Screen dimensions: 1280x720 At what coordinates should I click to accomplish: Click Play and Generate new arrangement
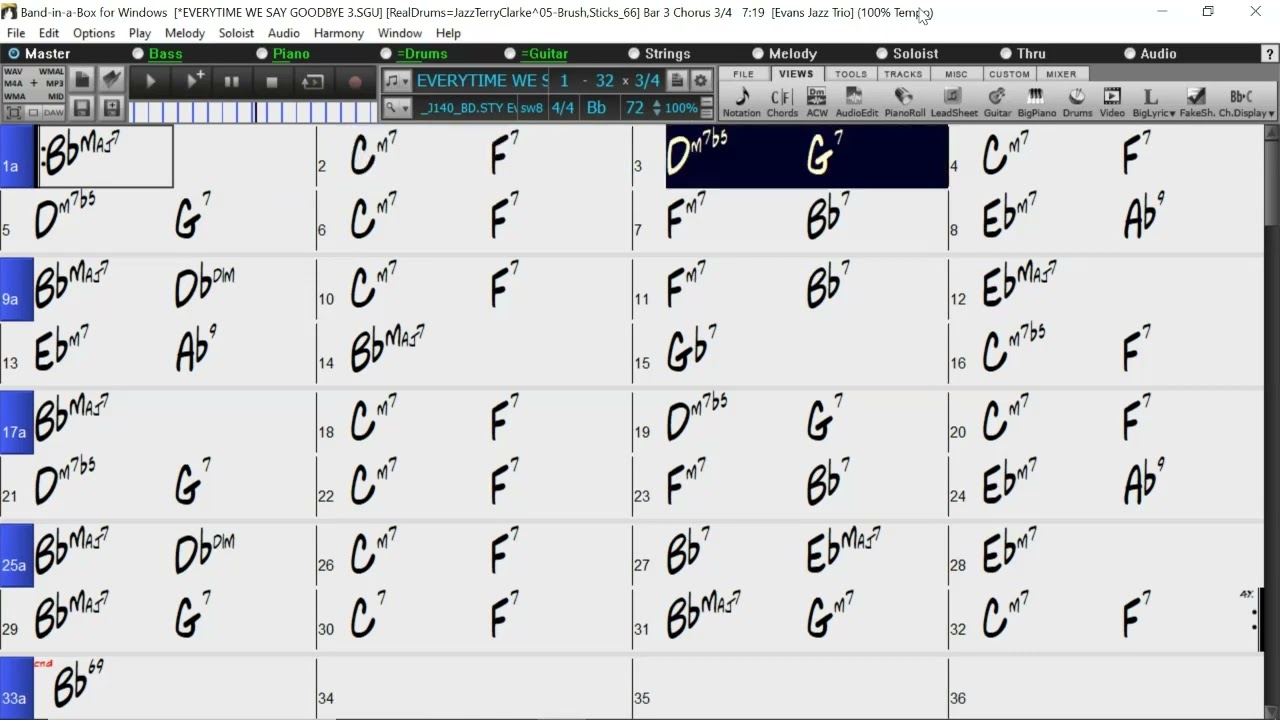[194, 82]
